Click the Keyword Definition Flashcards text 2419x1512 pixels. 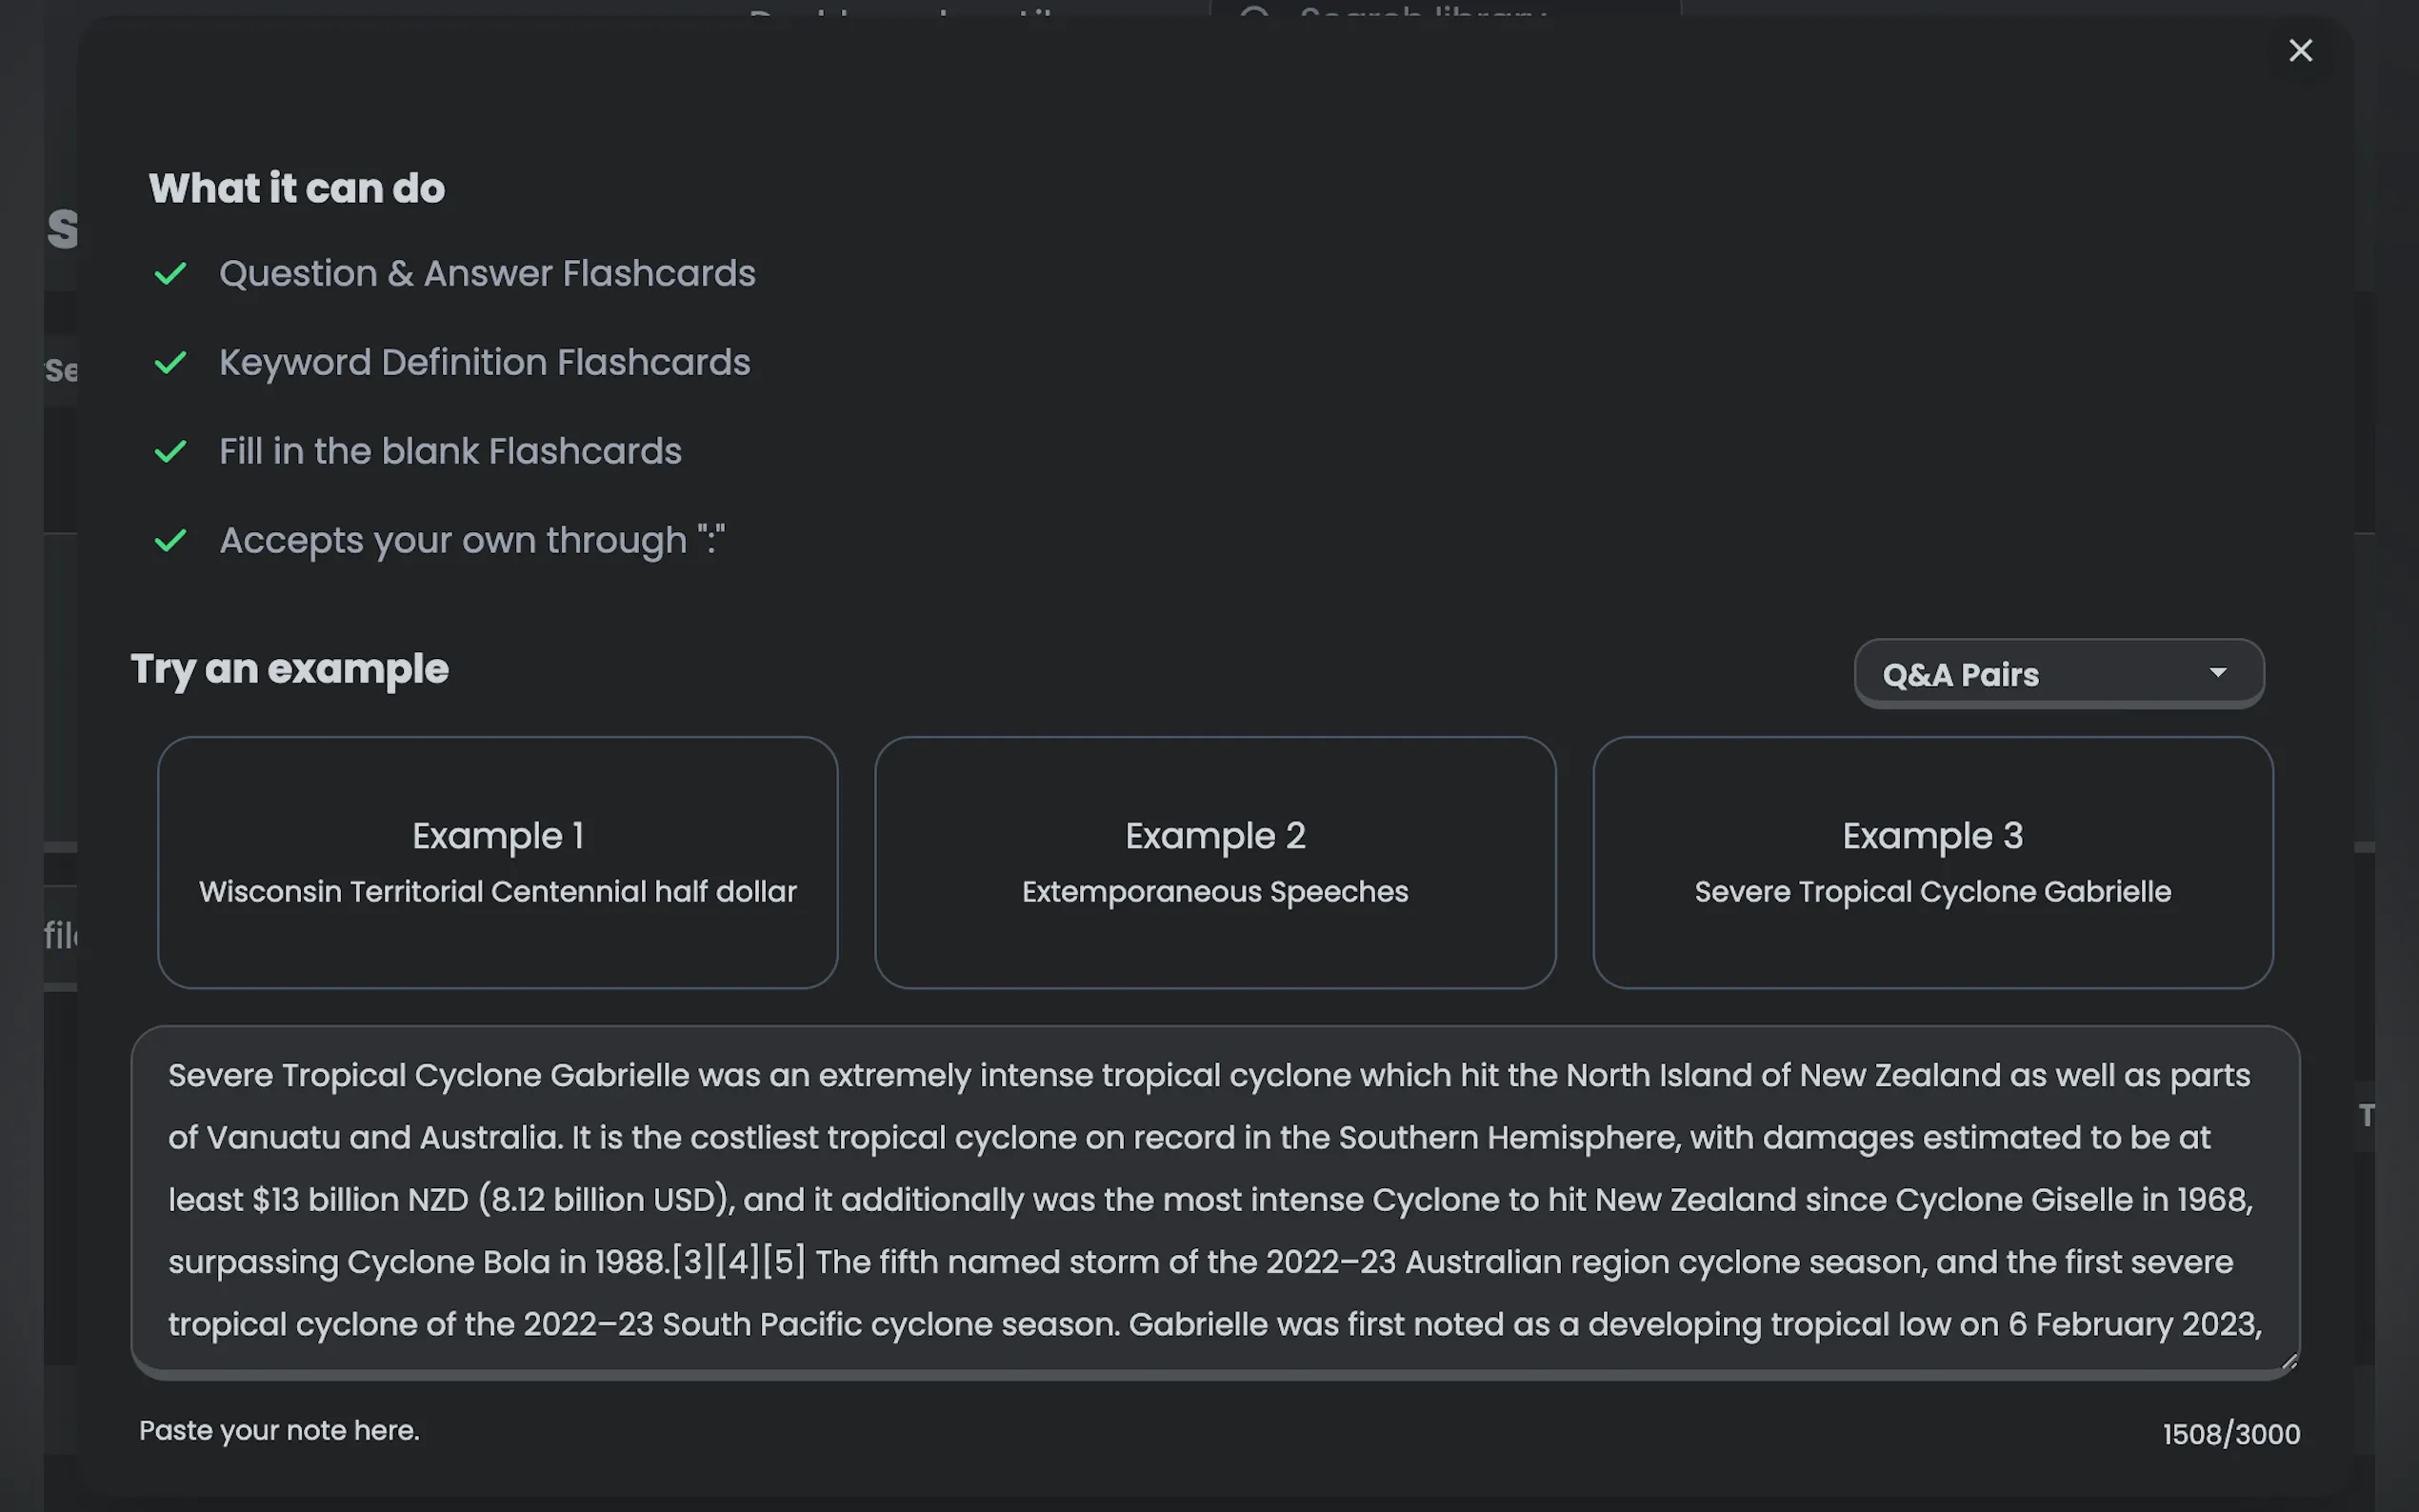click(x=484, y=362)
